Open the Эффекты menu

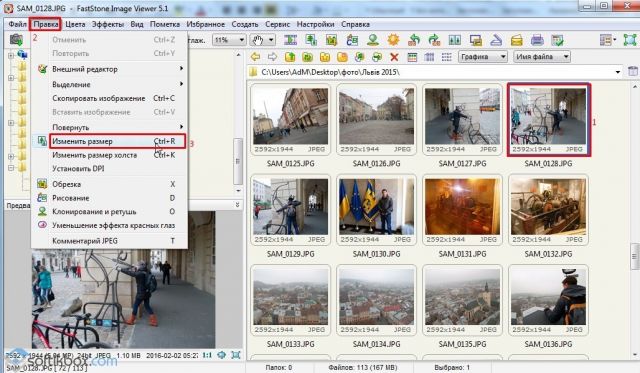point(108,24)
